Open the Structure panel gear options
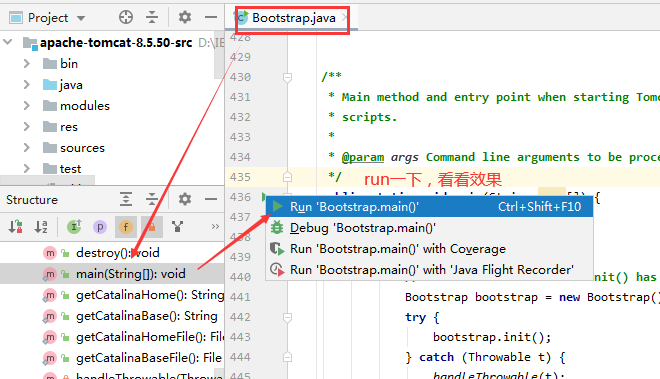 (x=185, y=199)
